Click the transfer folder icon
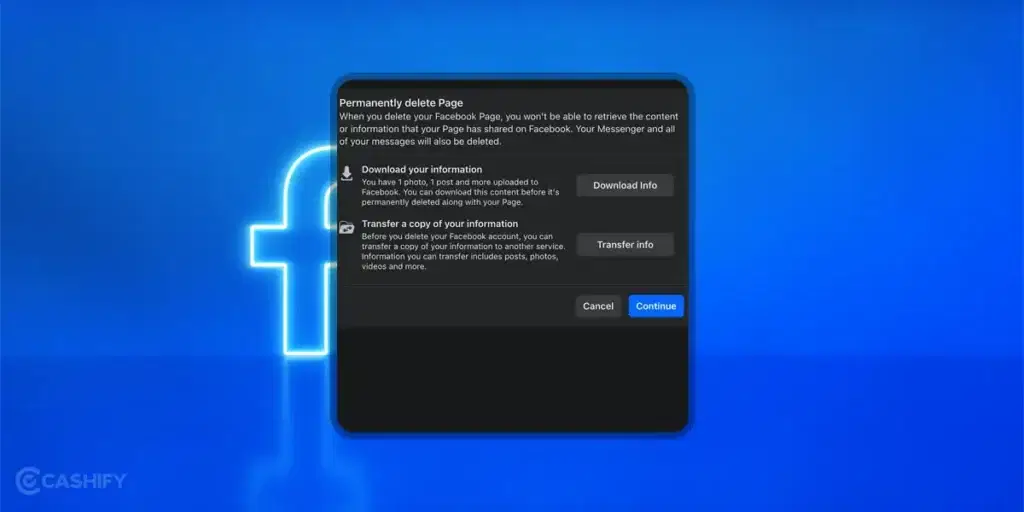The width and height of the screenshot is (1024, 512). point(347,227)
